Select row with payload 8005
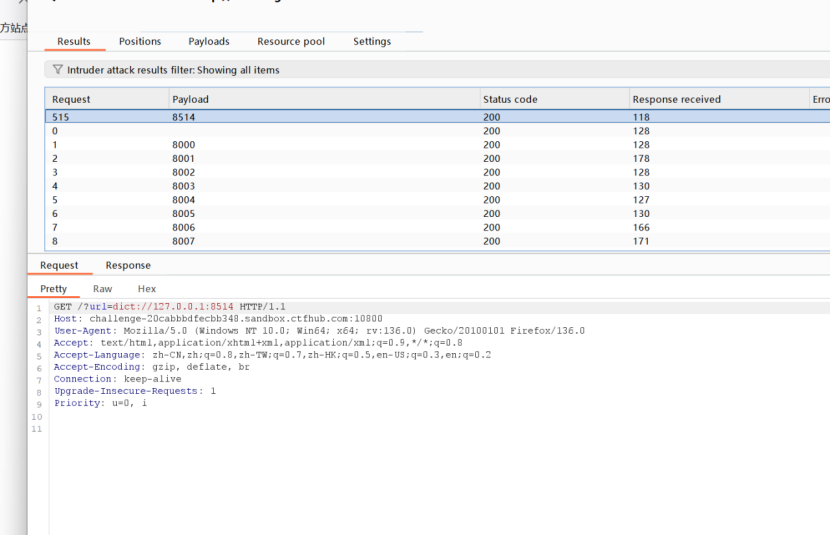 click(x=437, y=213)
